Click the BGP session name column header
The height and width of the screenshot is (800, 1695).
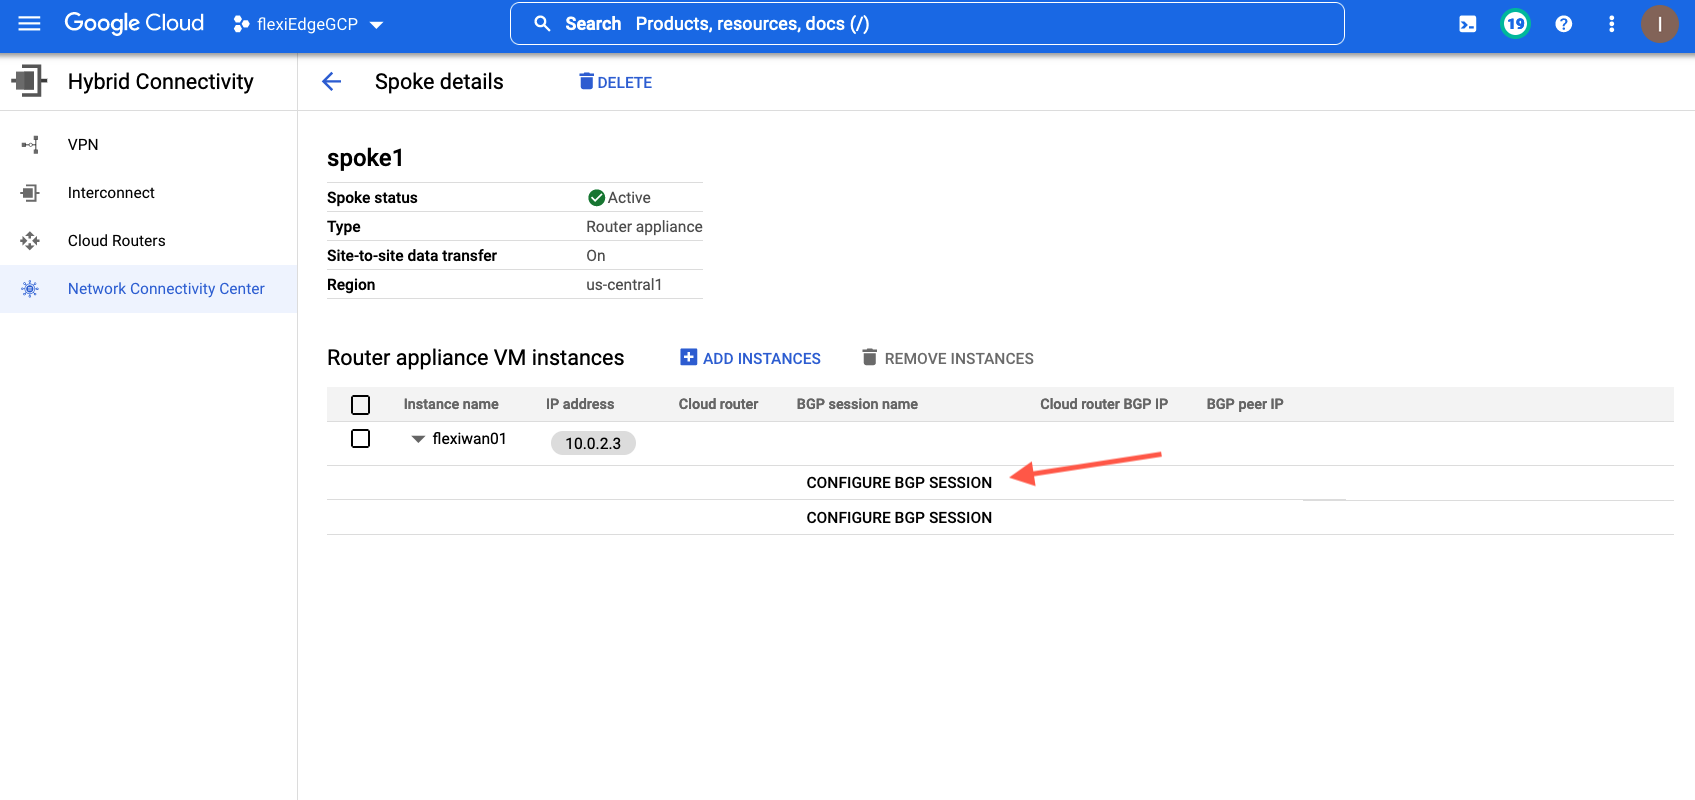(x=857, y=404)
